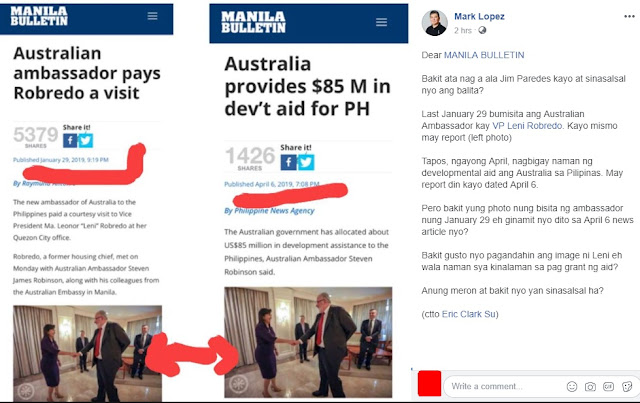Open By Philippine News Agency author link

click(x=269, y=211)
